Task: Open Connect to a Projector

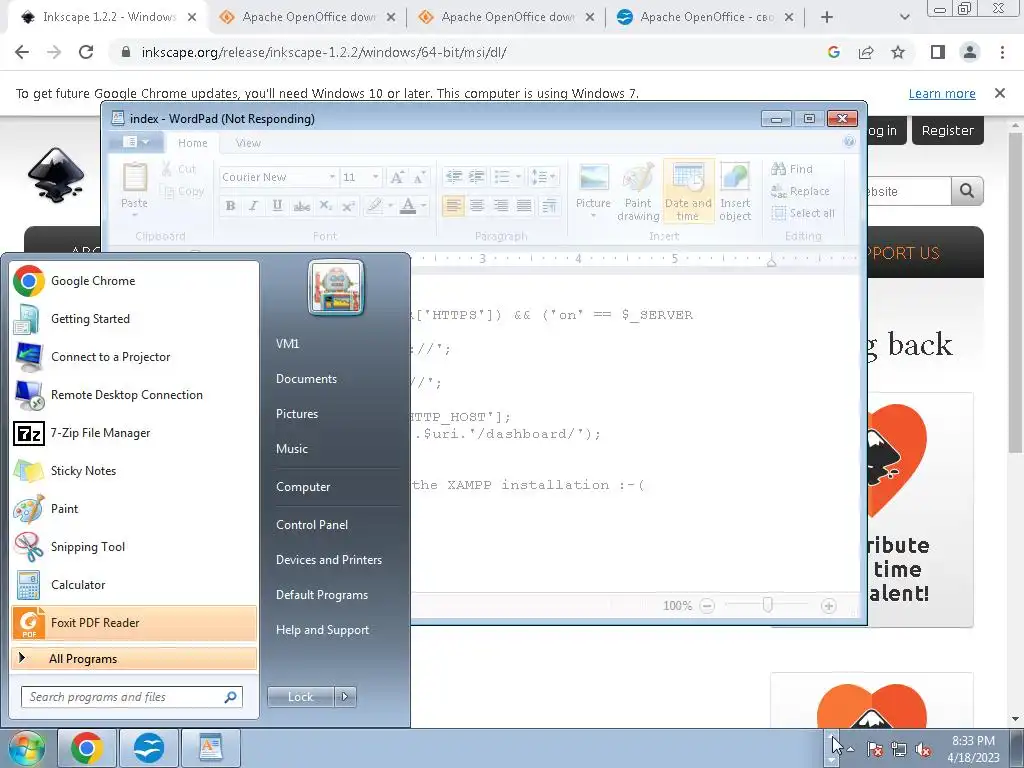Action: click(x=134, y=357)
